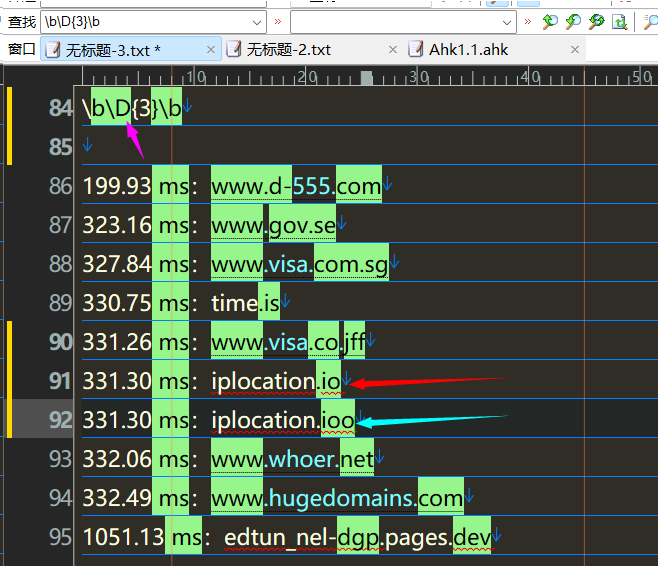This screenshot has height=566, width=658.
Task: Click line number 95 in the gutter
Action: coord(60,537)
